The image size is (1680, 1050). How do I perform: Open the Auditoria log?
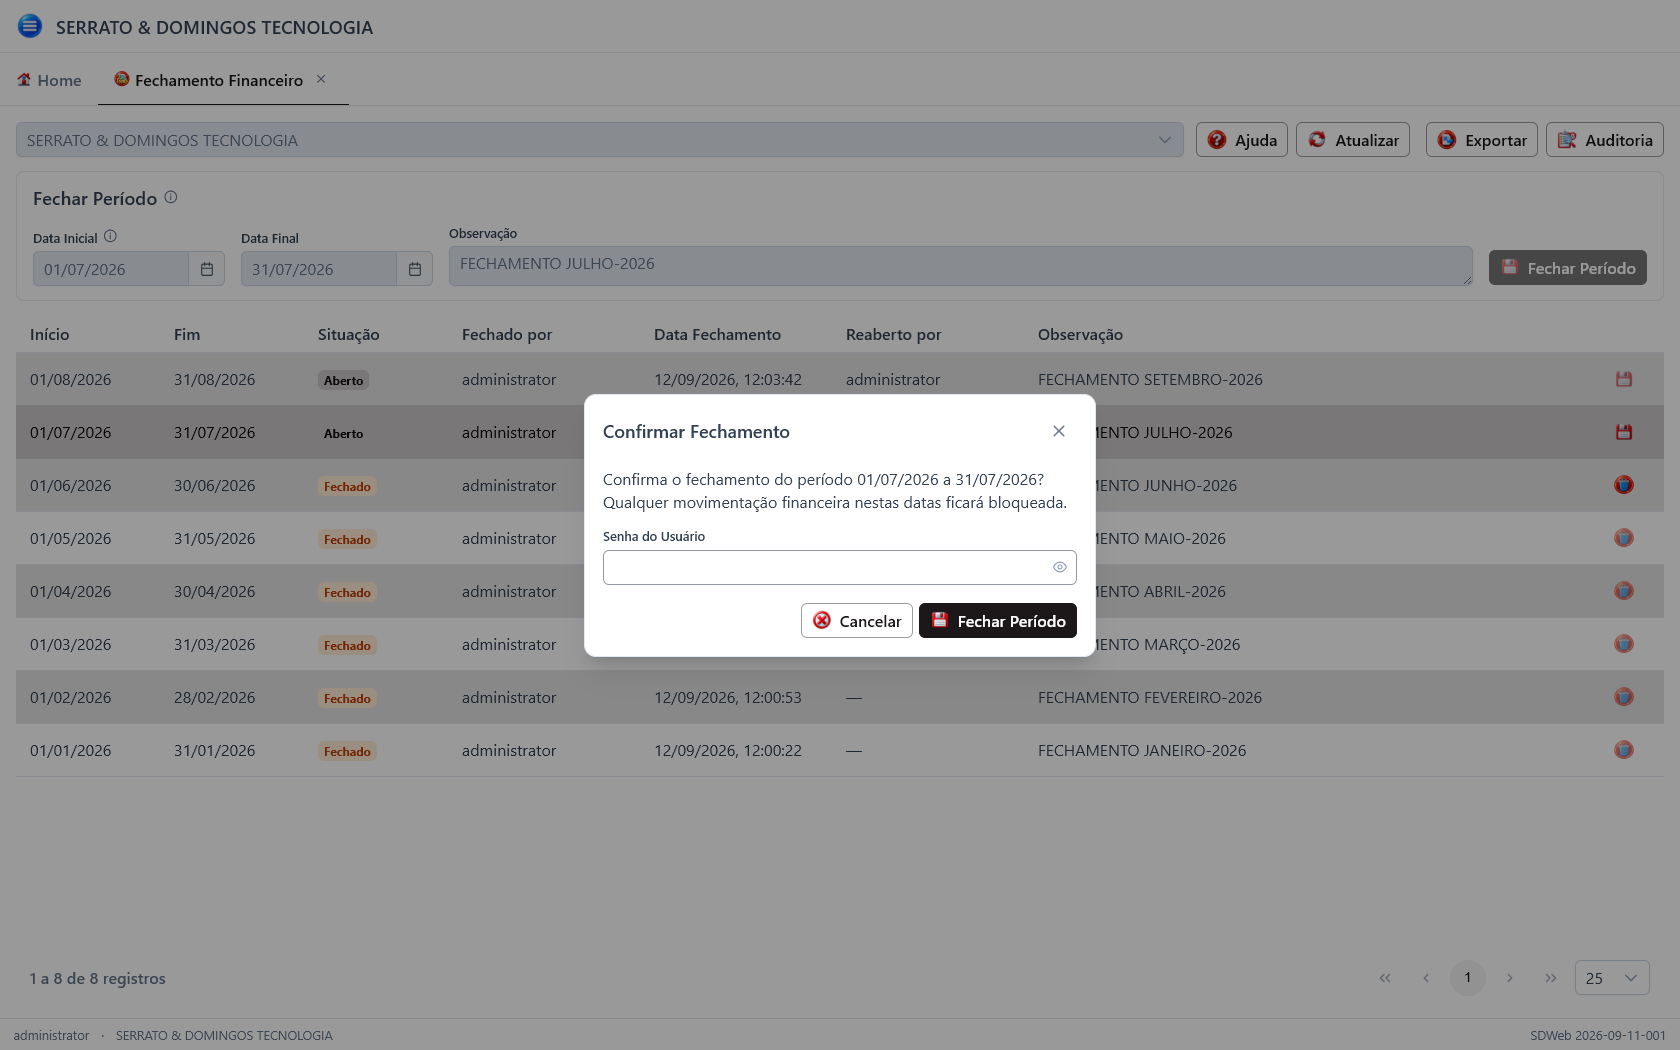[1604, 140]
